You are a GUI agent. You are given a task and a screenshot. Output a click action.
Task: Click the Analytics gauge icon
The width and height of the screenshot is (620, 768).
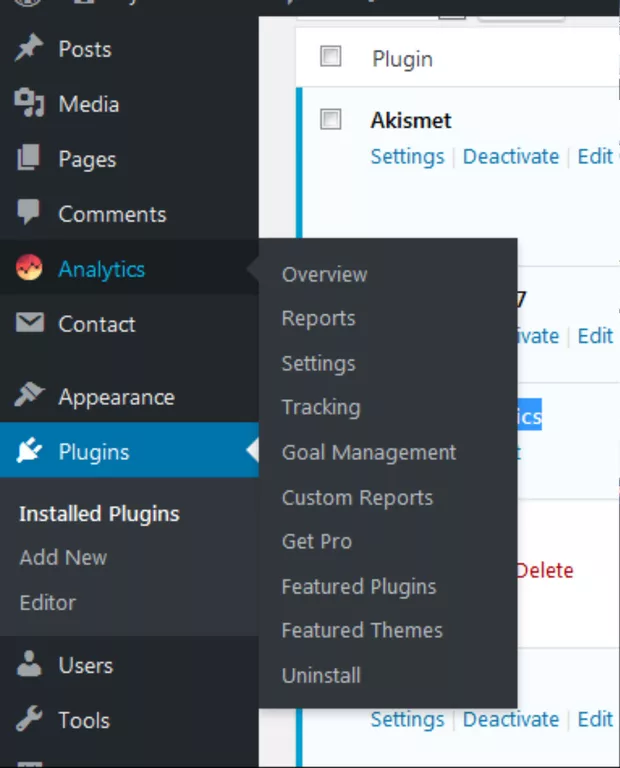[x=29, y=268]
